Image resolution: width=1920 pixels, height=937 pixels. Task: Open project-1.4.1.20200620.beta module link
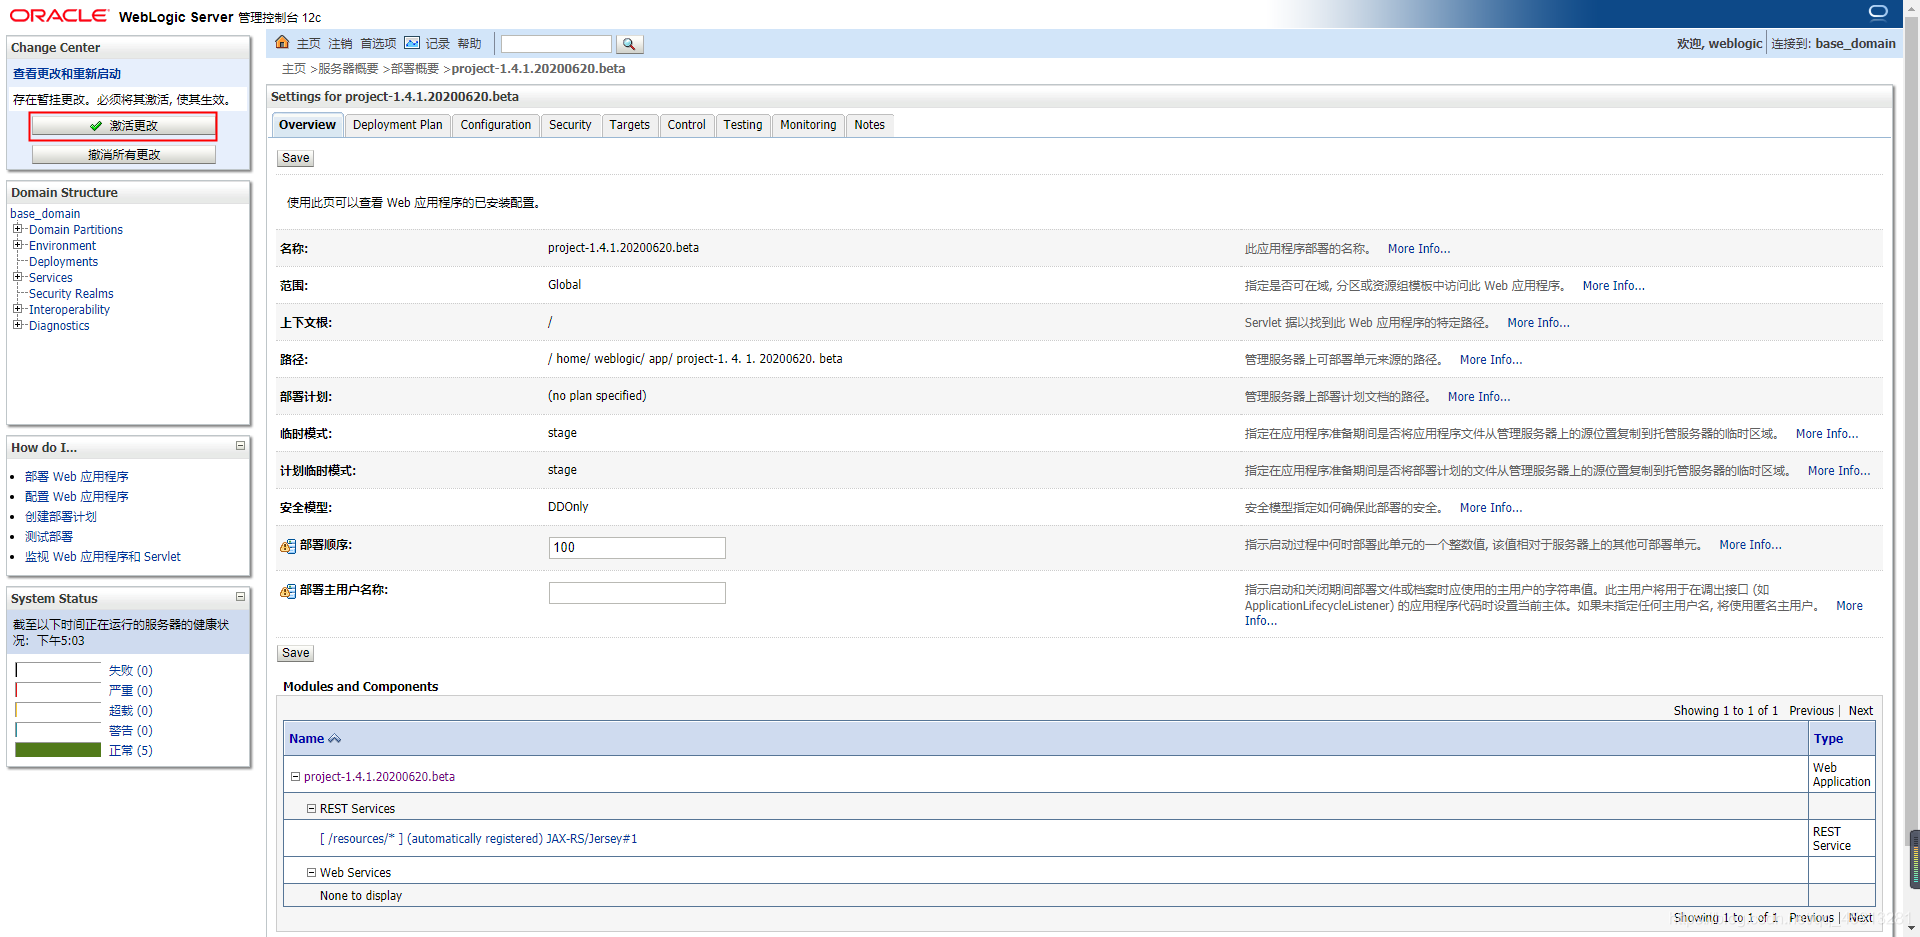click(x=379, y=777)
